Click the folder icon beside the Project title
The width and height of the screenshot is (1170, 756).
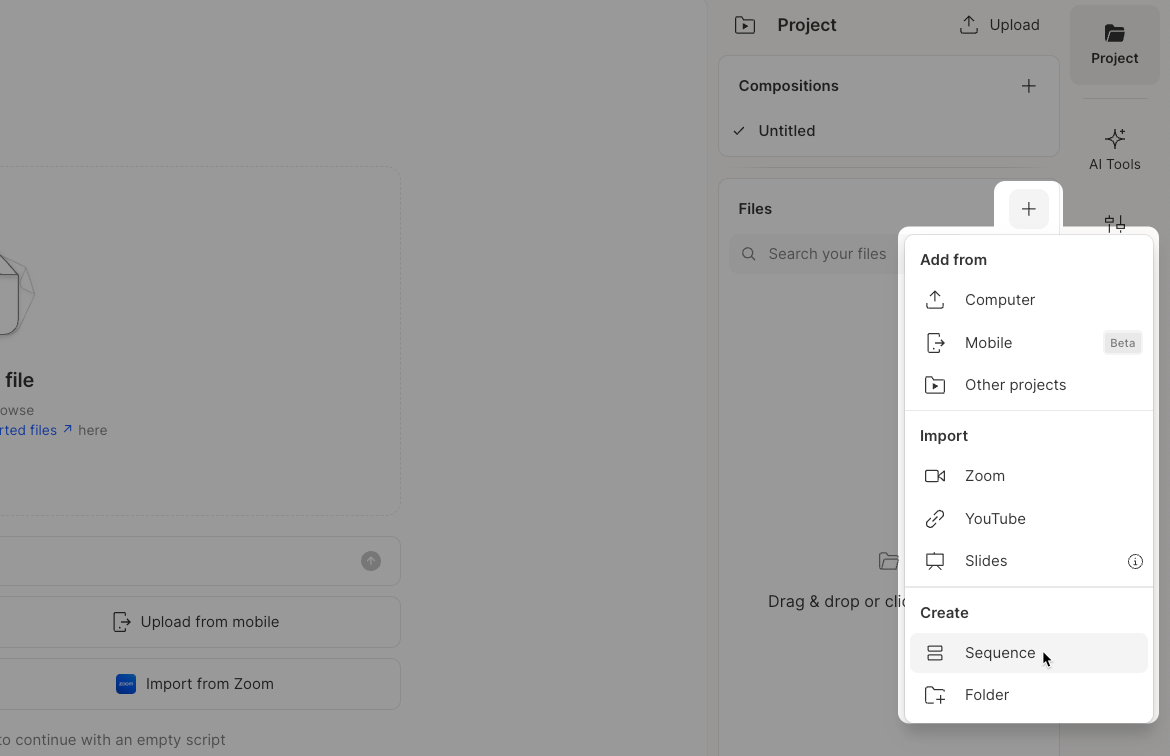744,24
